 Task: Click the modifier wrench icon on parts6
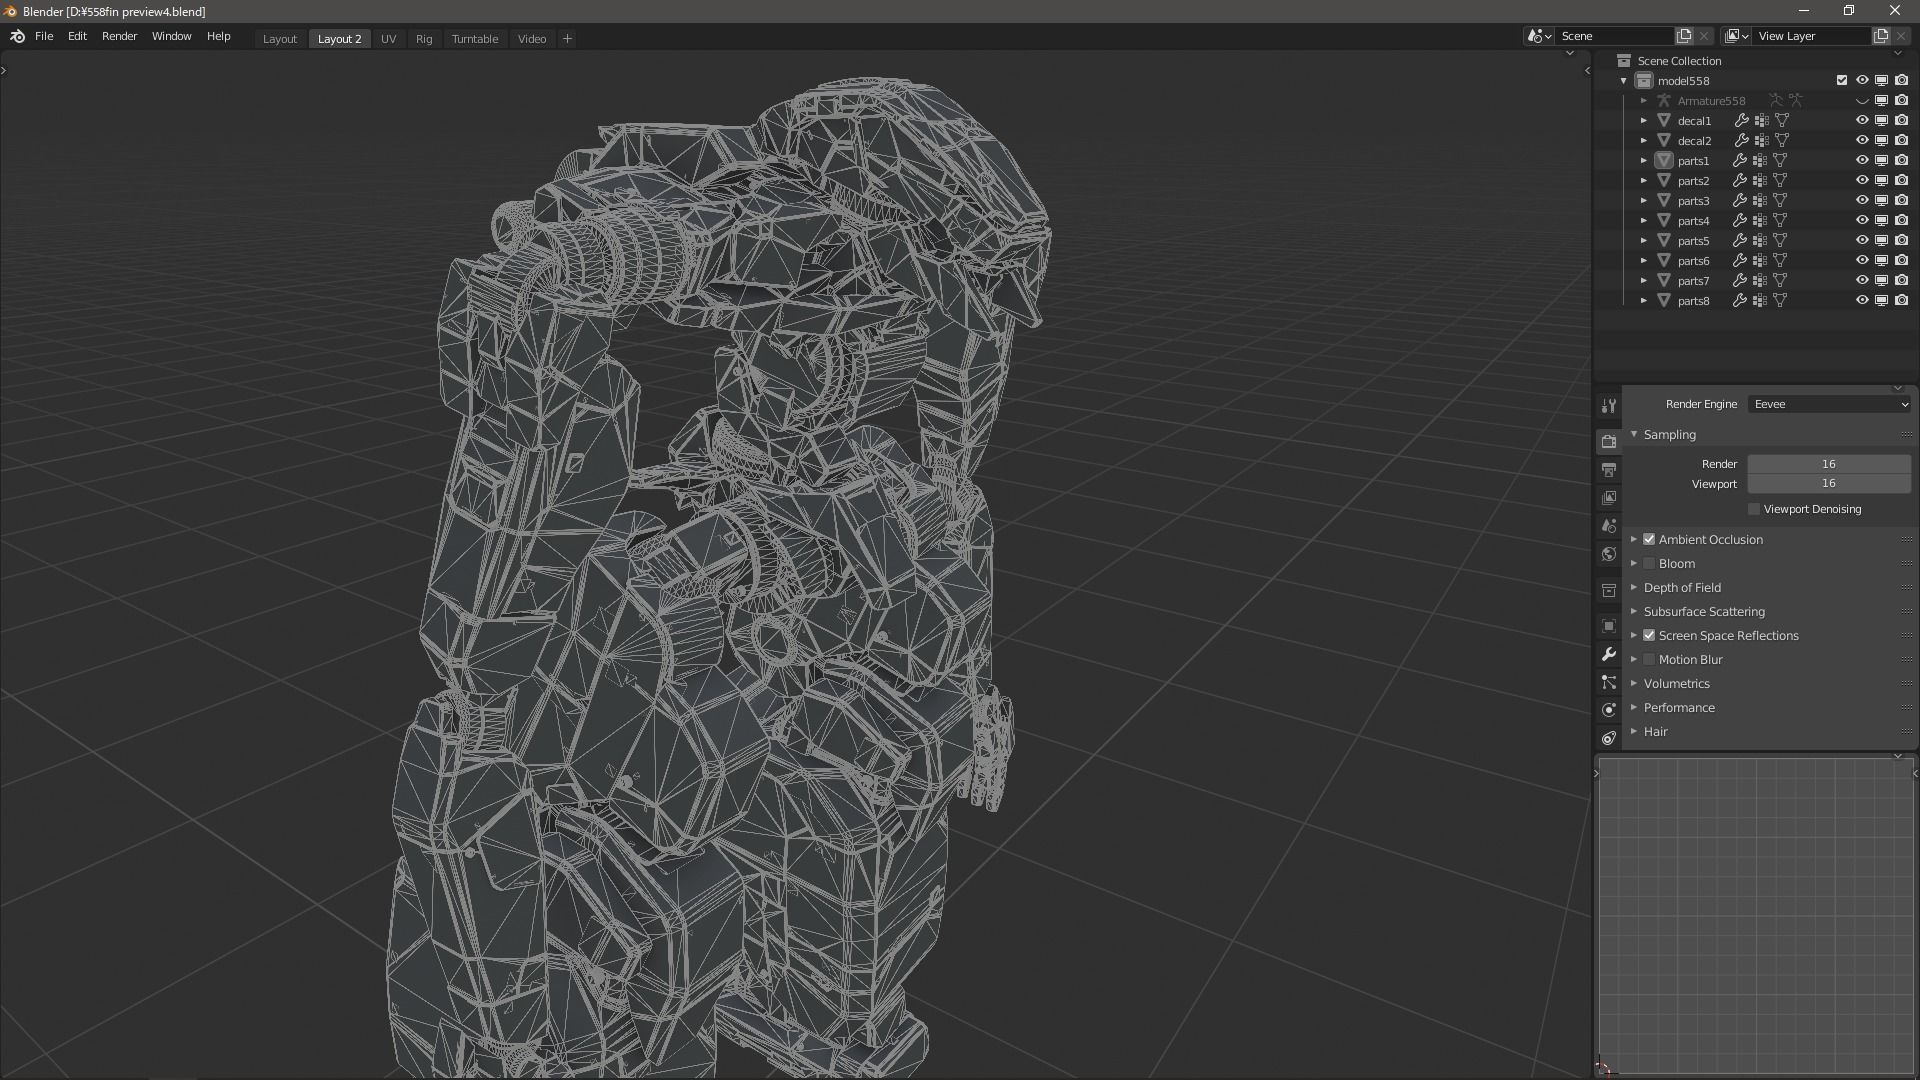[x=1740, y=261]
